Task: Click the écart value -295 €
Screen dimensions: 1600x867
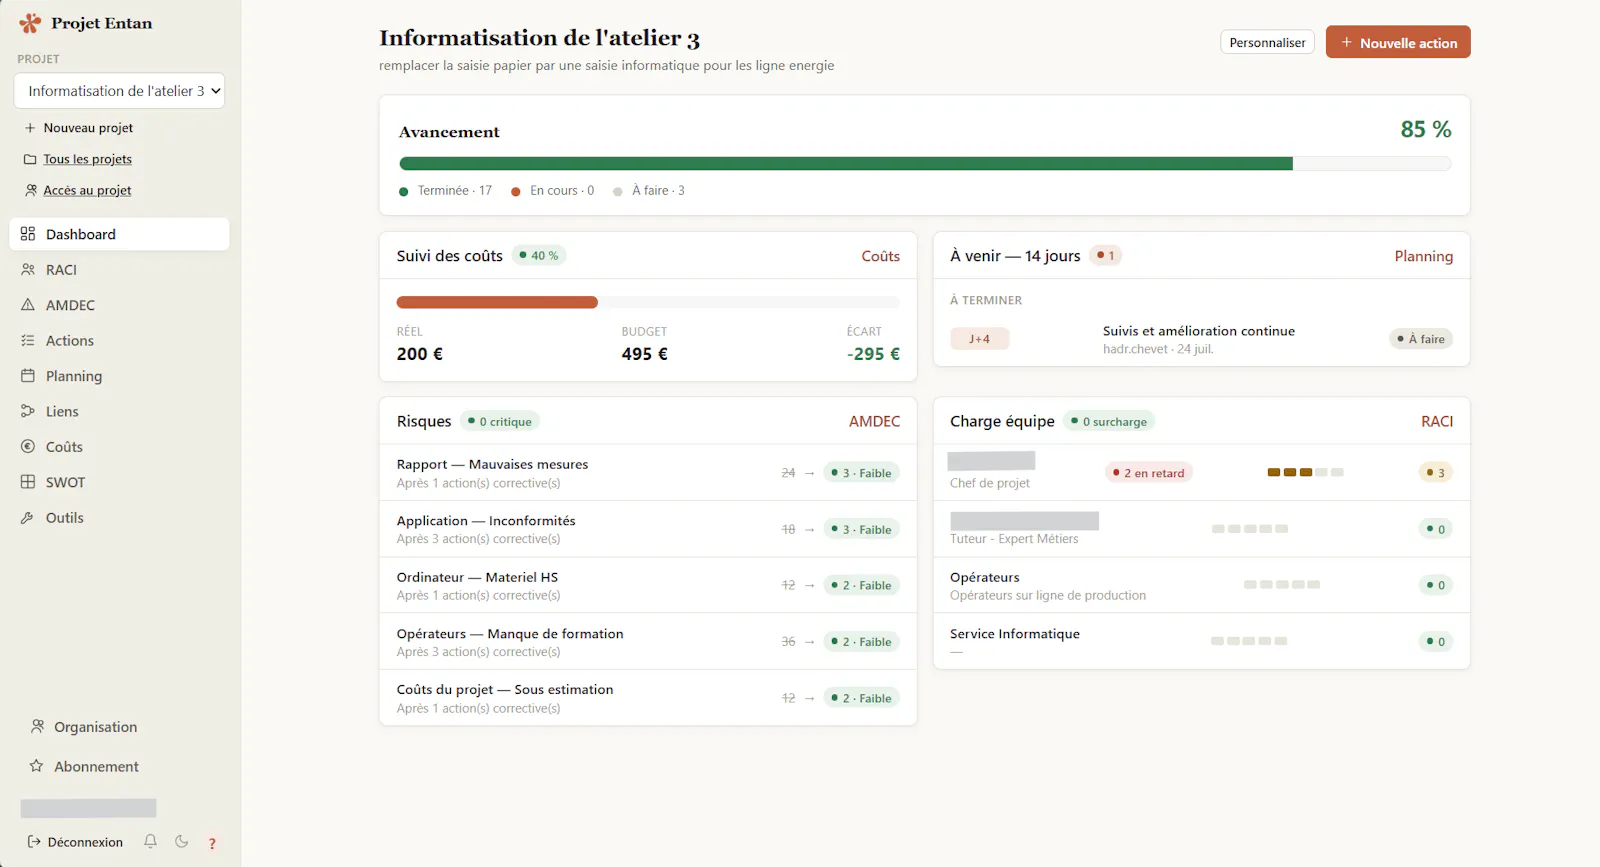Action: tap(873, 354)
